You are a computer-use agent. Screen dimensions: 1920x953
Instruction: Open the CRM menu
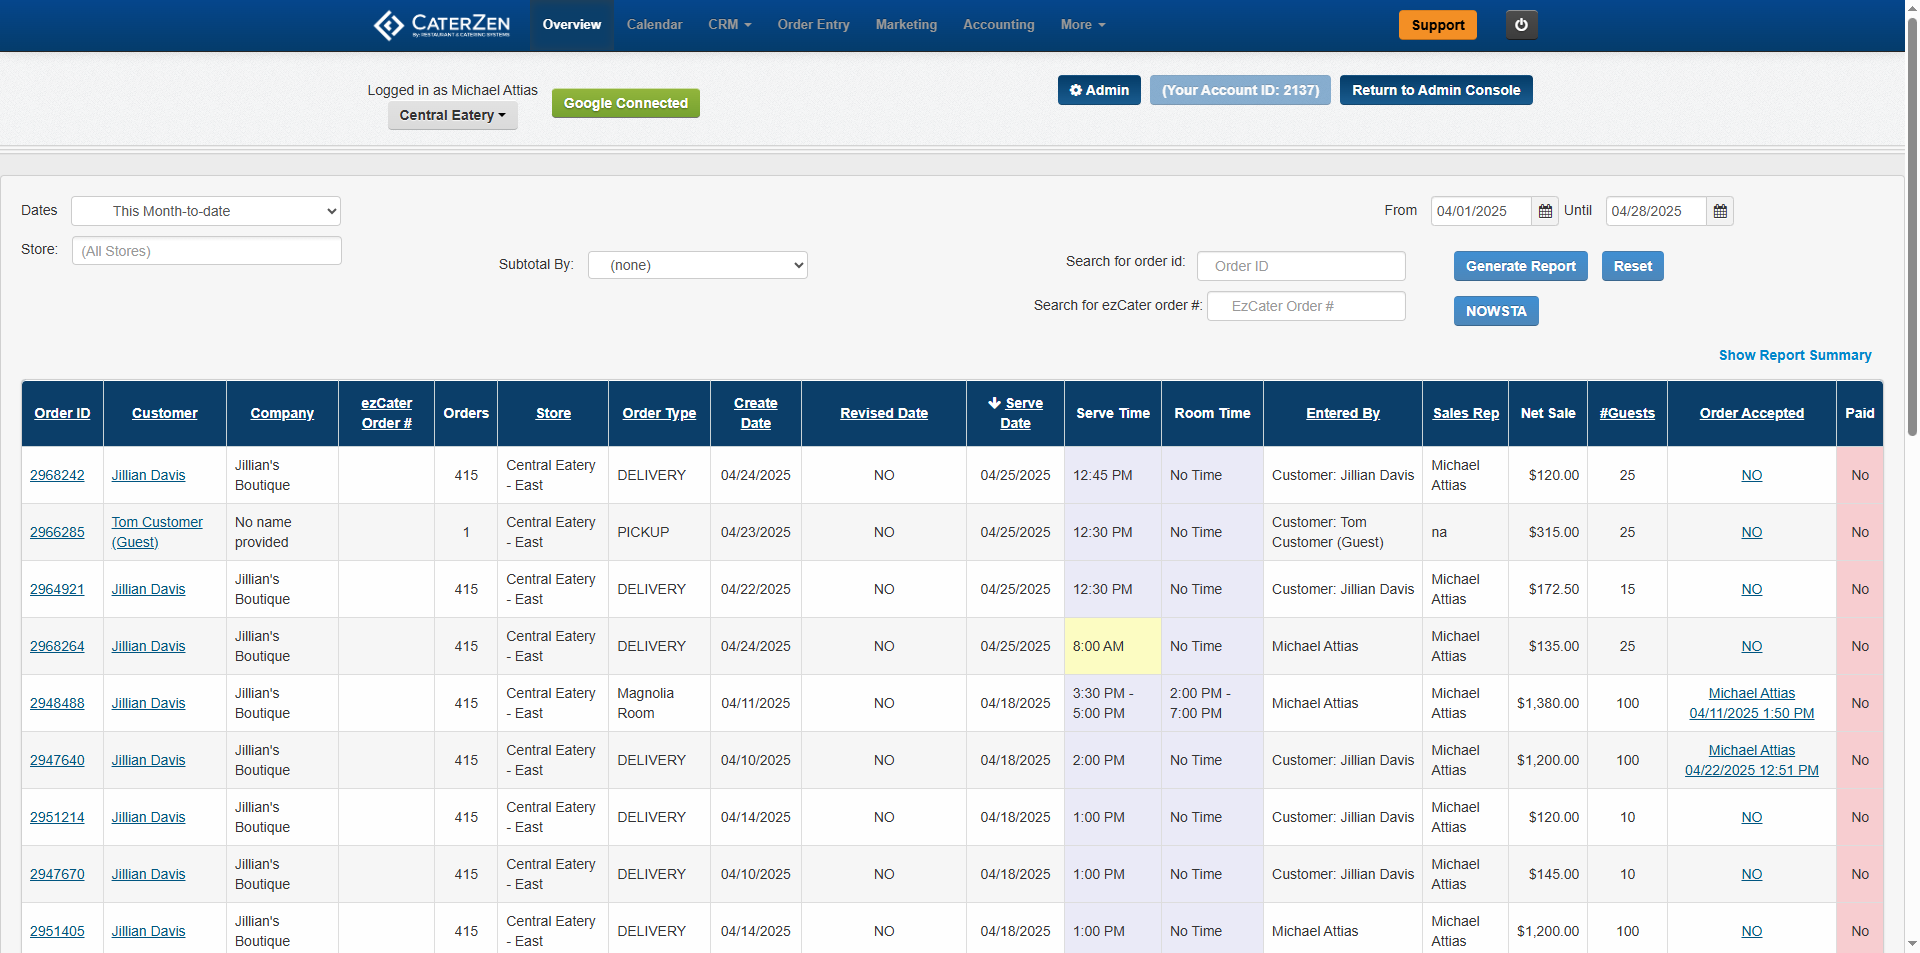pyautogui.click(x=729, y=25)
